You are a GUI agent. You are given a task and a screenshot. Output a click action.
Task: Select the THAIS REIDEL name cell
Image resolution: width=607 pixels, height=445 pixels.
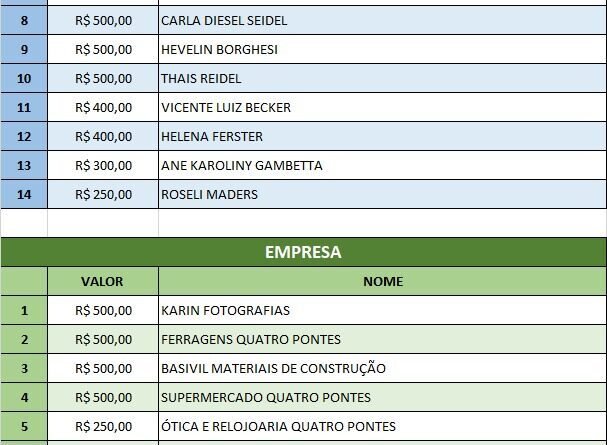click(201, 78)
